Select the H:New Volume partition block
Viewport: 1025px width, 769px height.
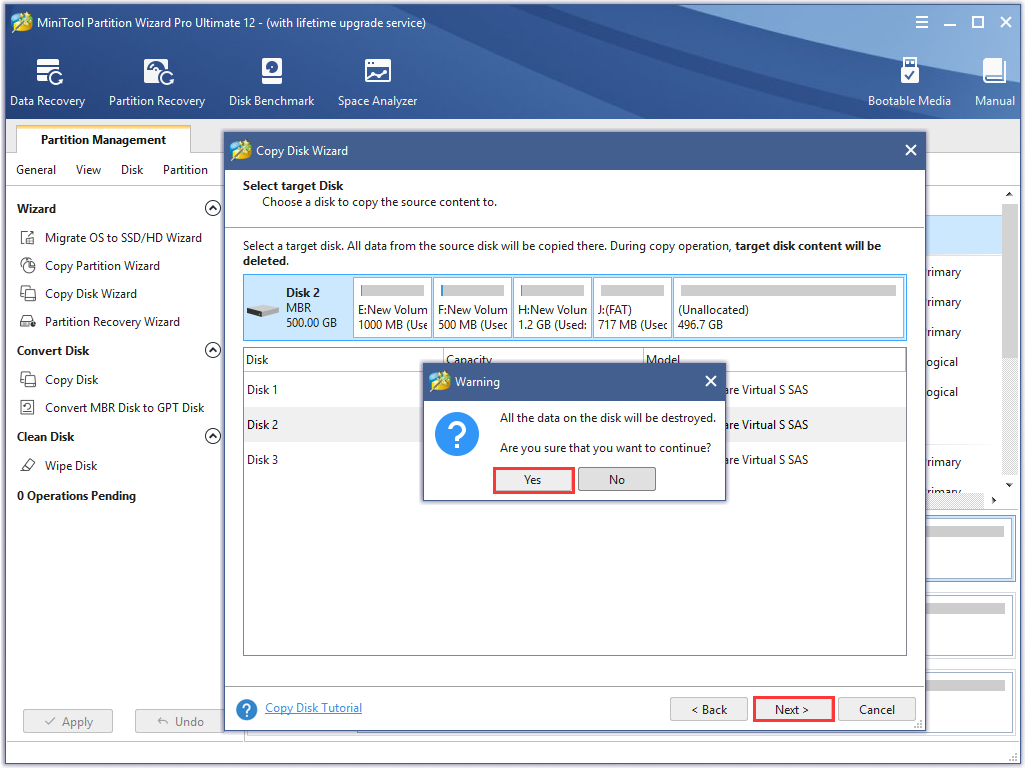(552, 307)
